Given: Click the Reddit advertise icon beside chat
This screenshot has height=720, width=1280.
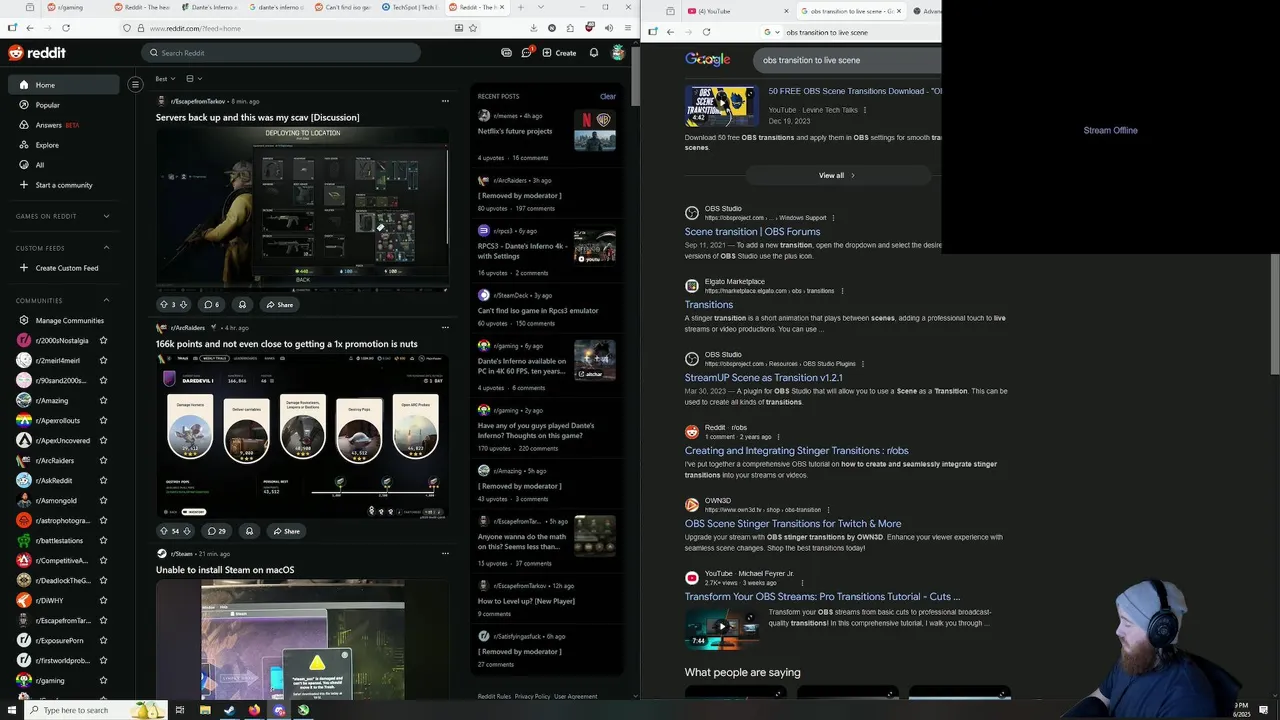Looking at the screenshot, I should (x=506, y=53).
